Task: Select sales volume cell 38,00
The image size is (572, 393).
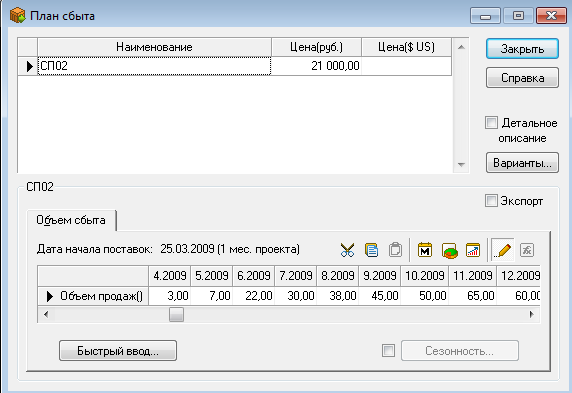Action: click(x=337, y=296)
